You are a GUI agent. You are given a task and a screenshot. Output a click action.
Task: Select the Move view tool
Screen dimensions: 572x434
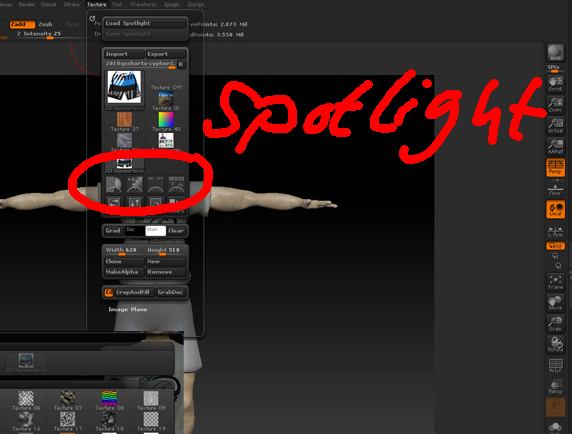click(x=555, y=303)
